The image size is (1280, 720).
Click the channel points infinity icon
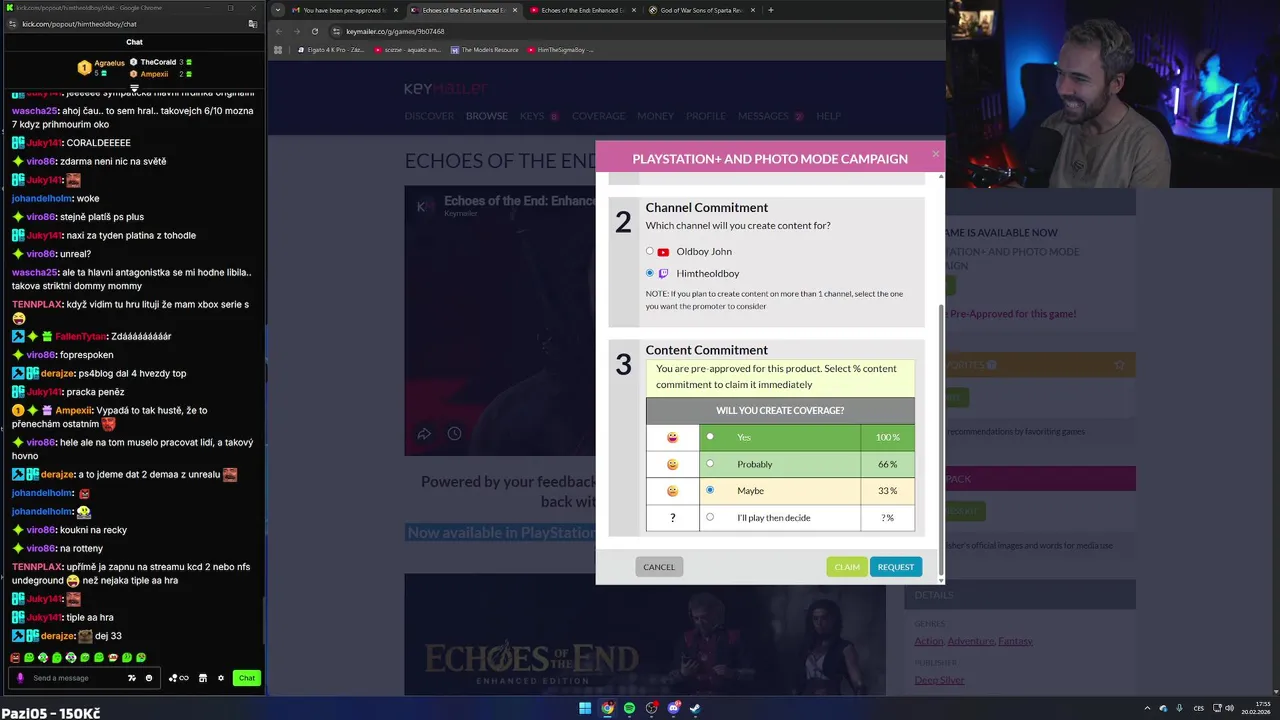179,678
